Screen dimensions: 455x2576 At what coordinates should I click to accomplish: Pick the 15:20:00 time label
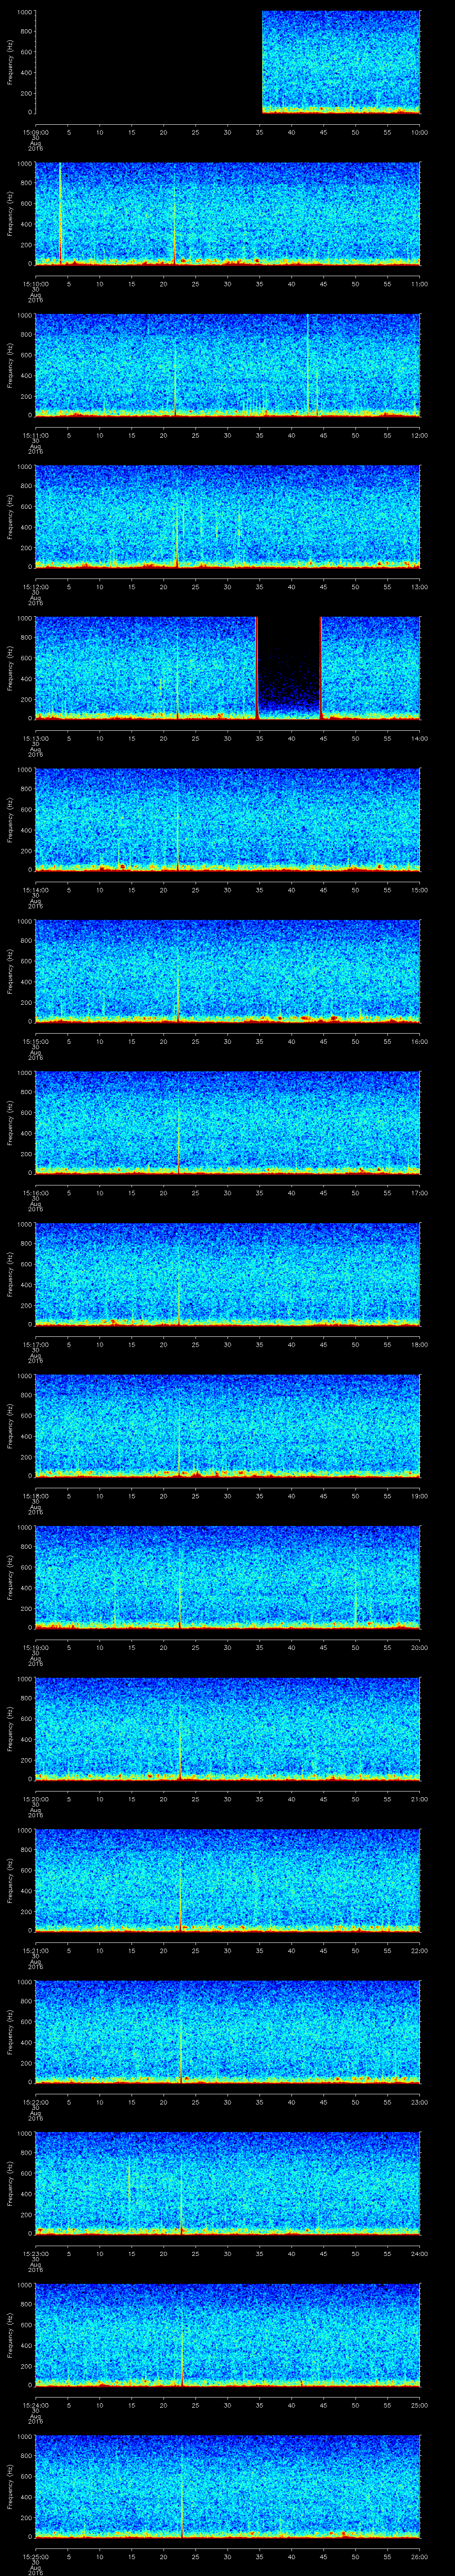point(35,1799)
